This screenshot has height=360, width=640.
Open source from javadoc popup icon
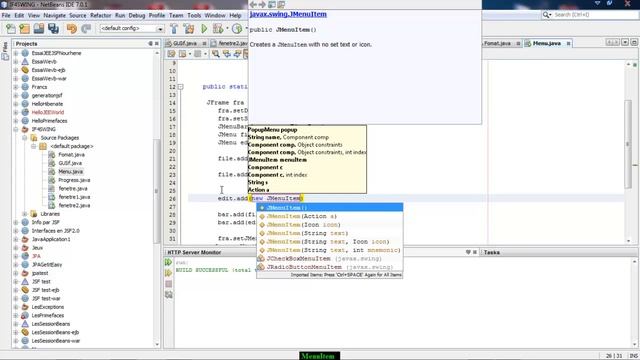coord(281,4)
